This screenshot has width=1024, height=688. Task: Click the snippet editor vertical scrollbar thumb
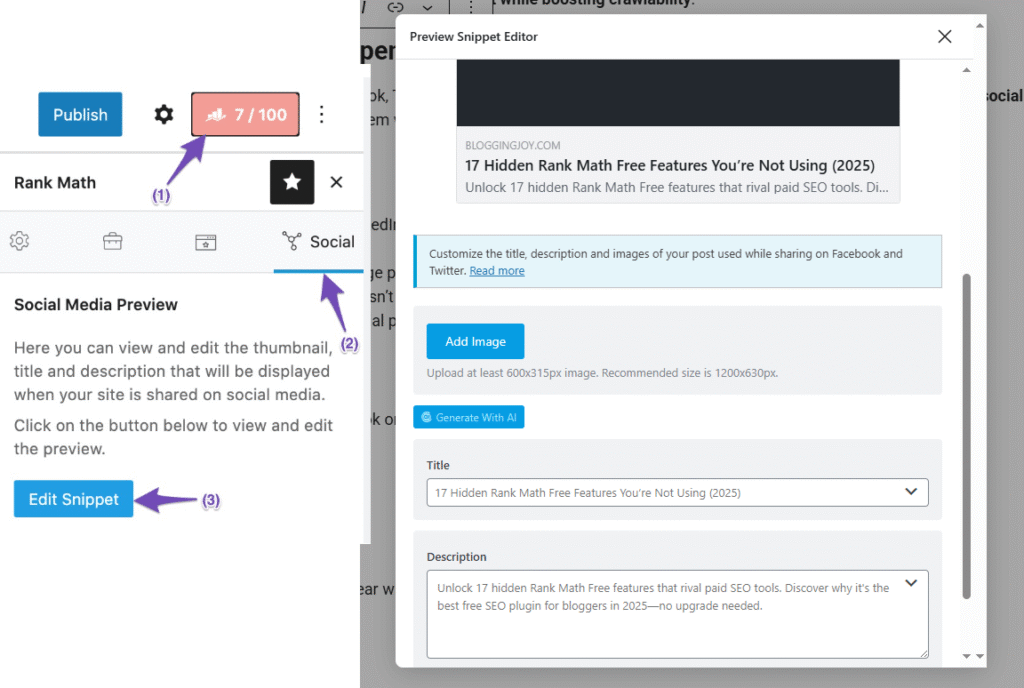pyautogui.click(x=967, y=436)
